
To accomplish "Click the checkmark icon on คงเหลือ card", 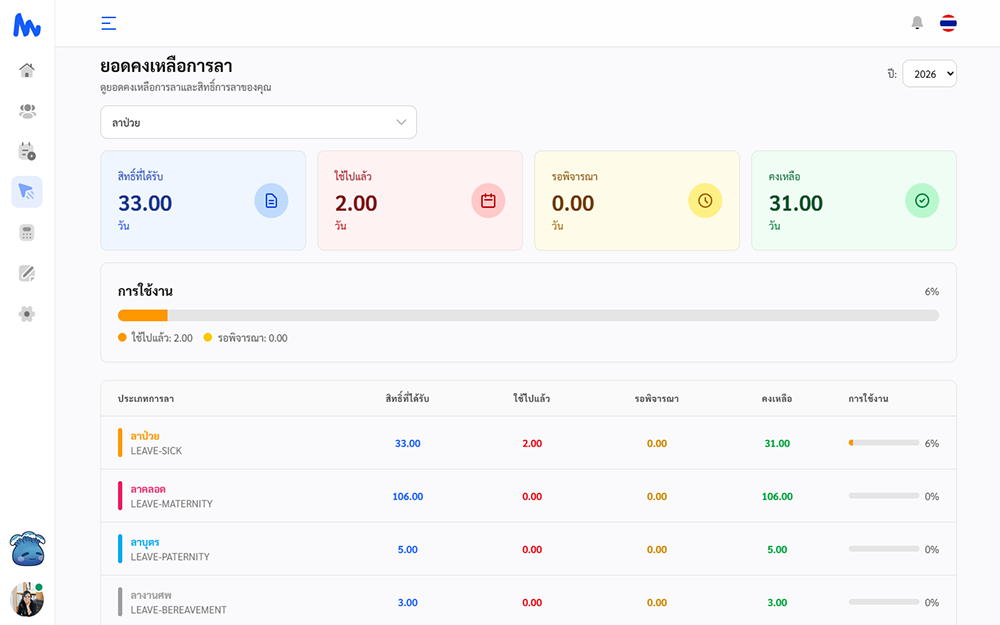I will coord(922,200).
